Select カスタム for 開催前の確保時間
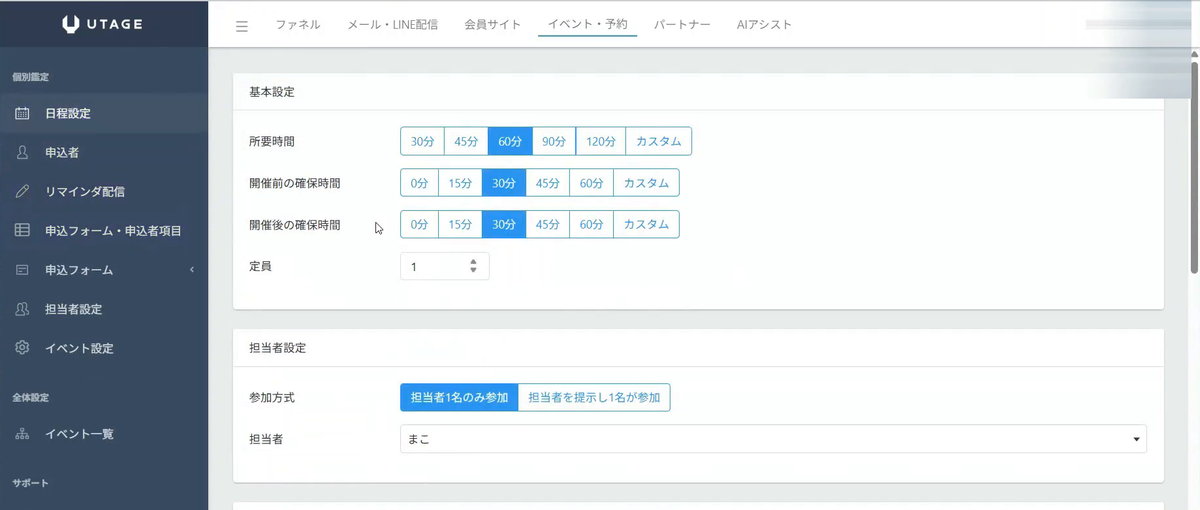 tap(646, 183)
